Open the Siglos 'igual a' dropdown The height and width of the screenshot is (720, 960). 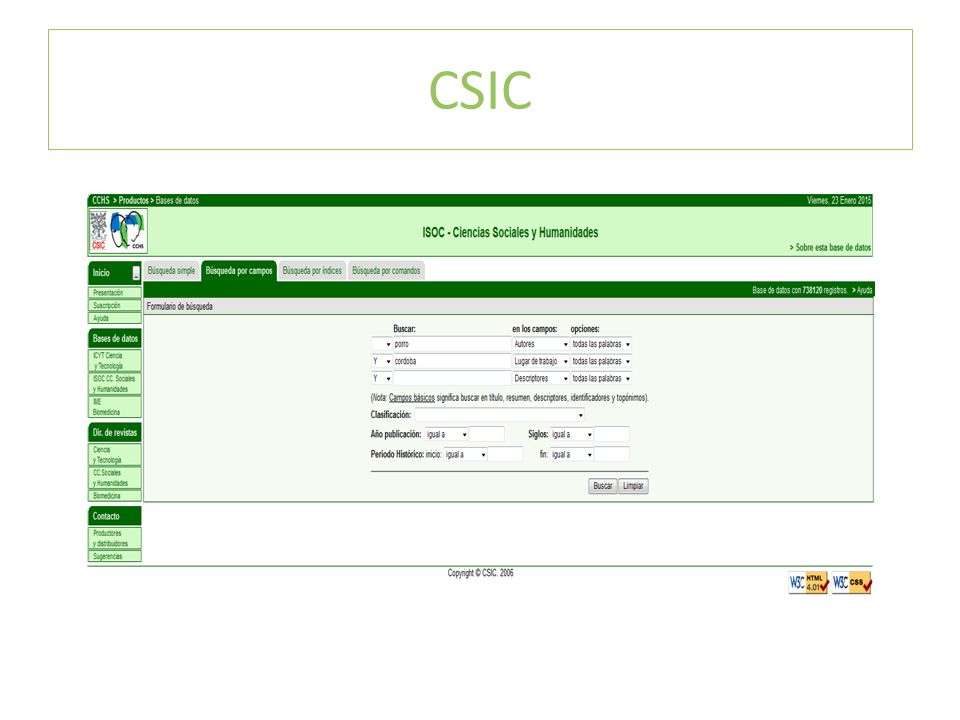pyautogui.click(x=572, y=435)
